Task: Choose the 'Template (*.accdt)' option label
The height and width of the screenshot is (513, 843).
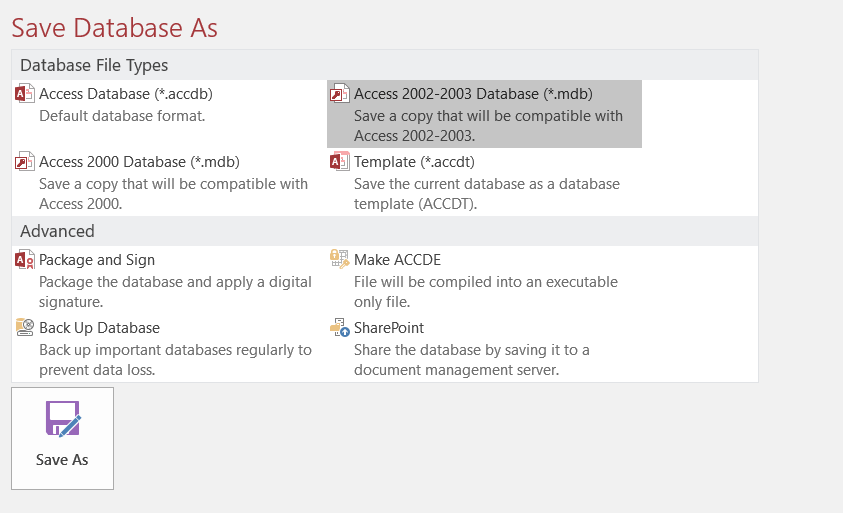Action: (x=414, y=162)
